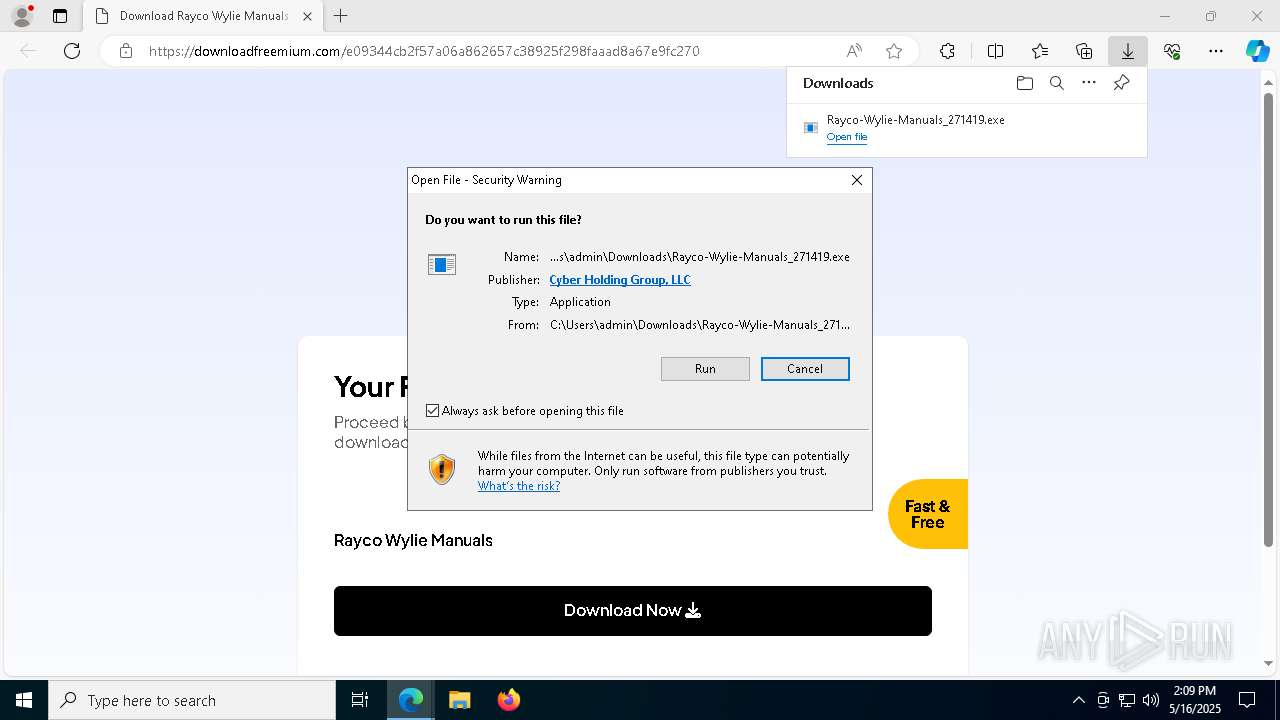Click Cyber Holding Group, LLC publisher link
Image resolution: width=1280 pixels, height=720 pixels.
(x=620, y=280)
